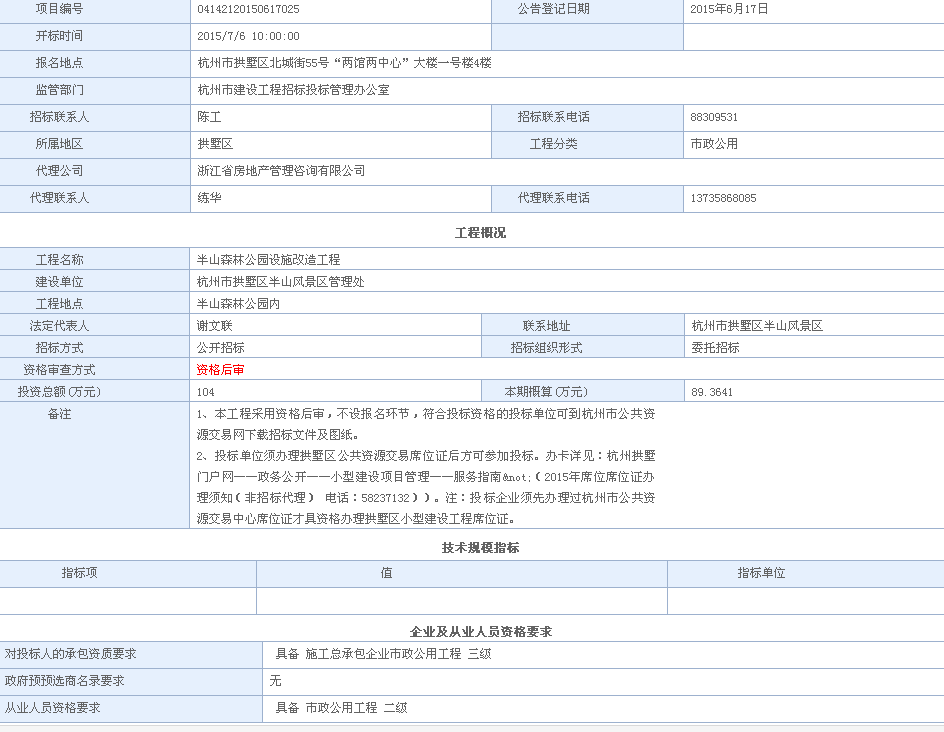Select the 工程分类 value 市政公用

pos(714,144)
